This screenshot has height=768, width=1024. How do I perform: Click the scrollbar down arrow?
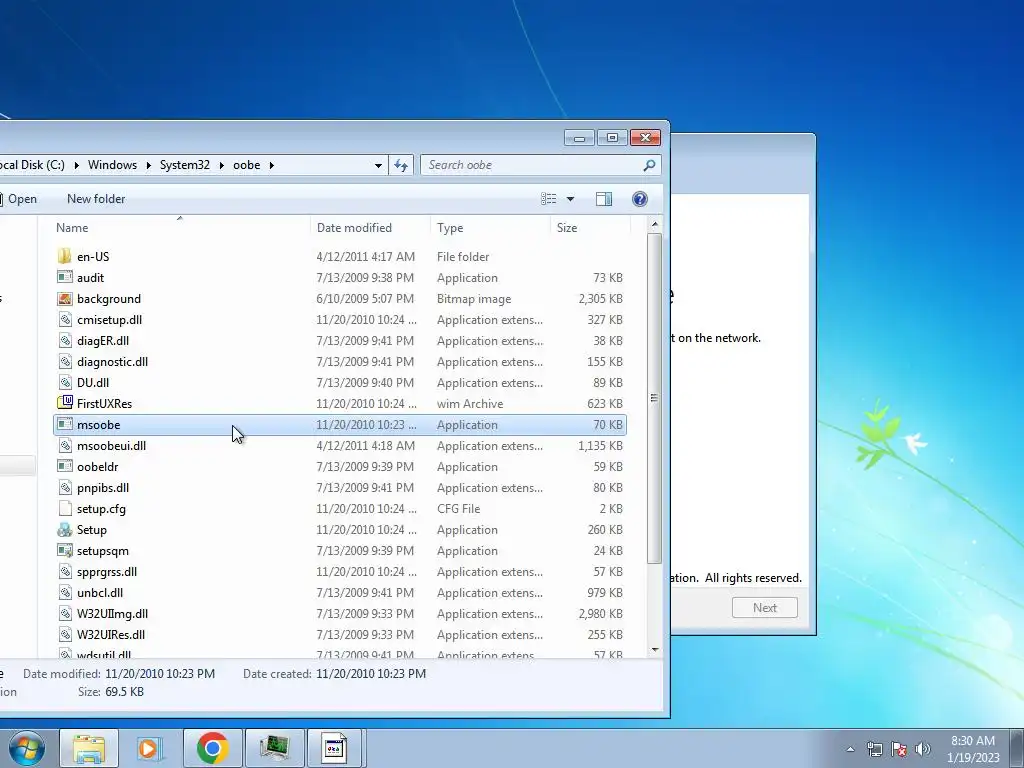(654, 650)
